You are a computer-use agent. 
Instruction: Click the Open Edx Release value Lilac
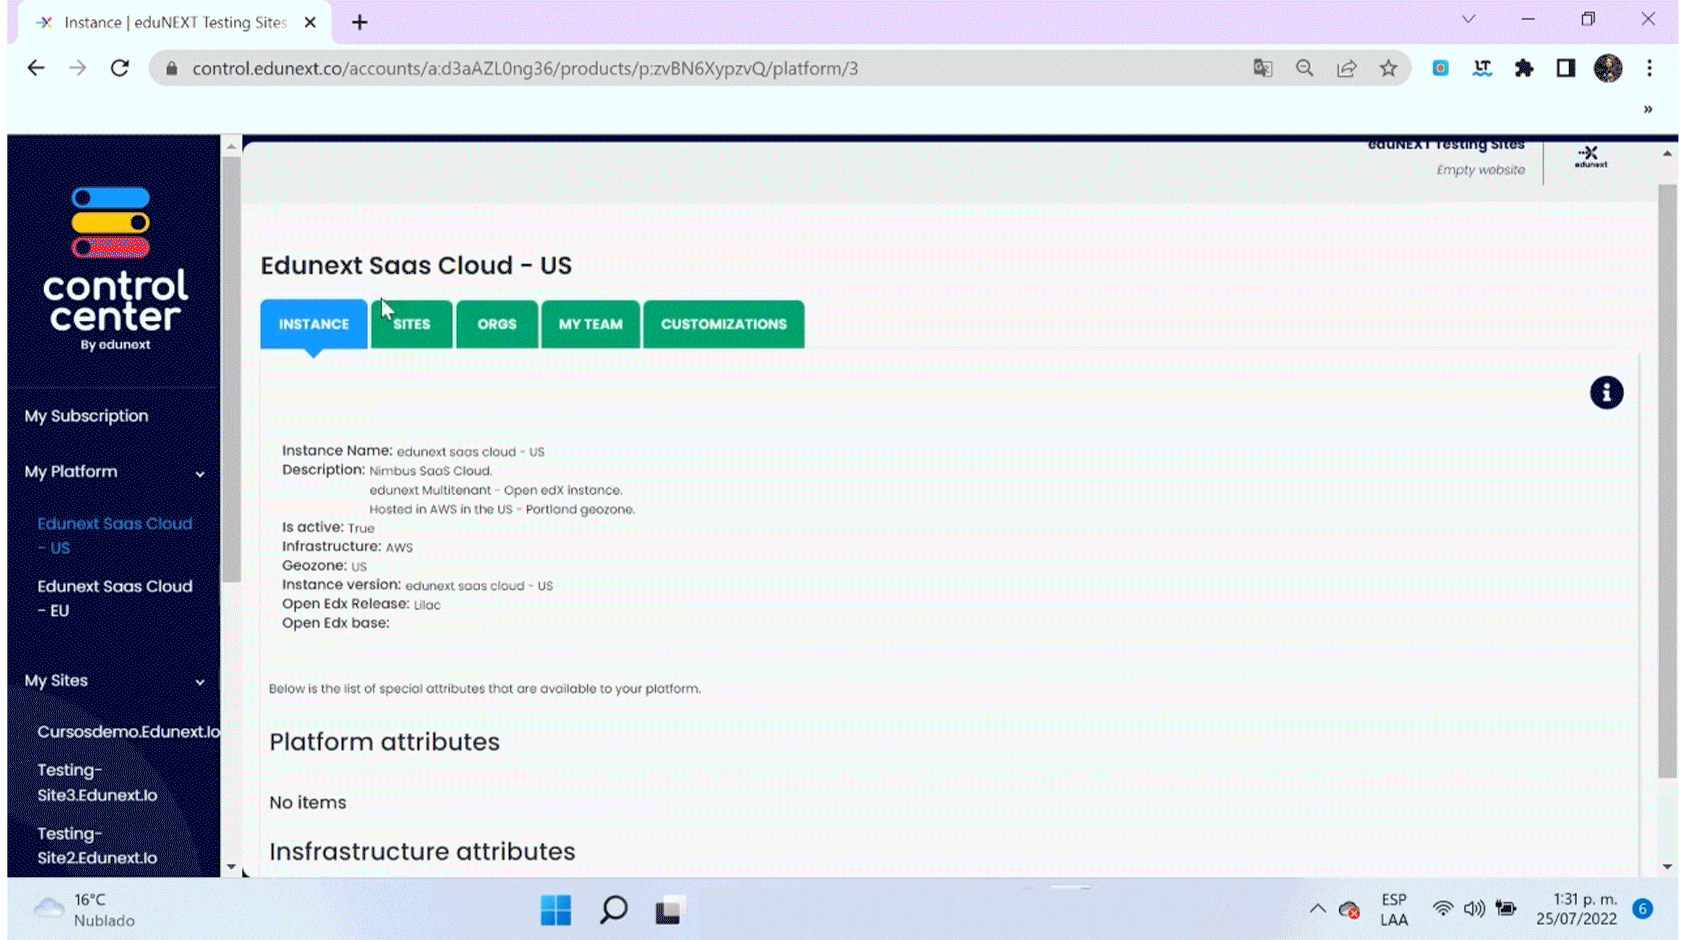[427, 605]
